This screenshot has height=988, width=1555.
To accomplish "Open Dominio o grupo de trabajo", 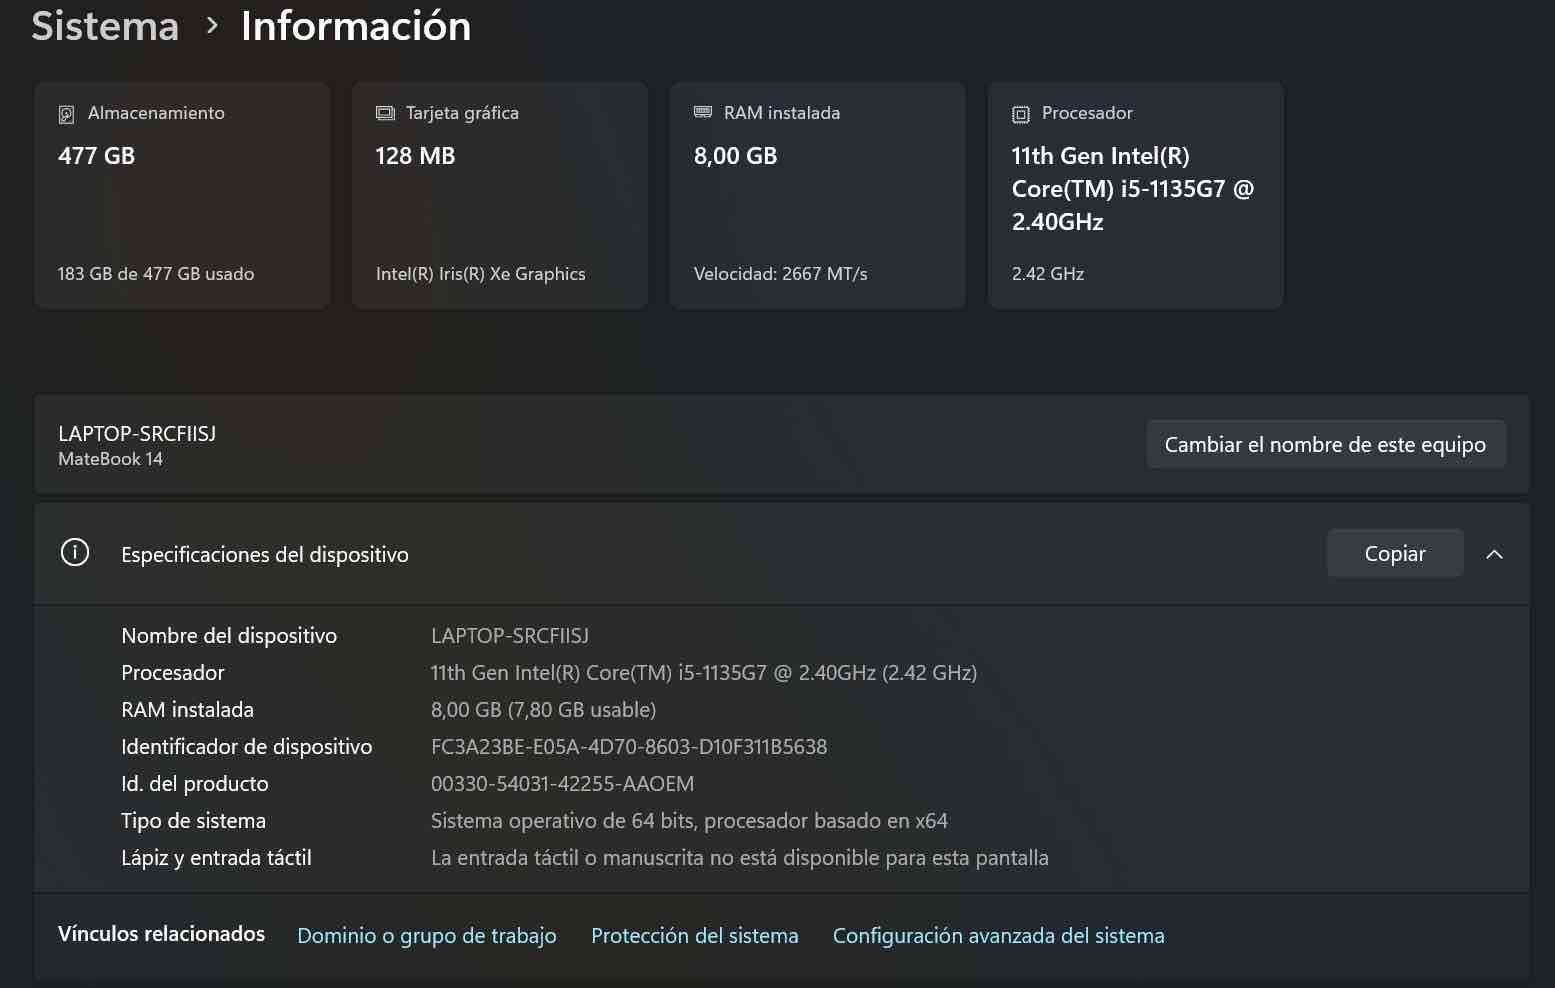I will pos(427,935).
